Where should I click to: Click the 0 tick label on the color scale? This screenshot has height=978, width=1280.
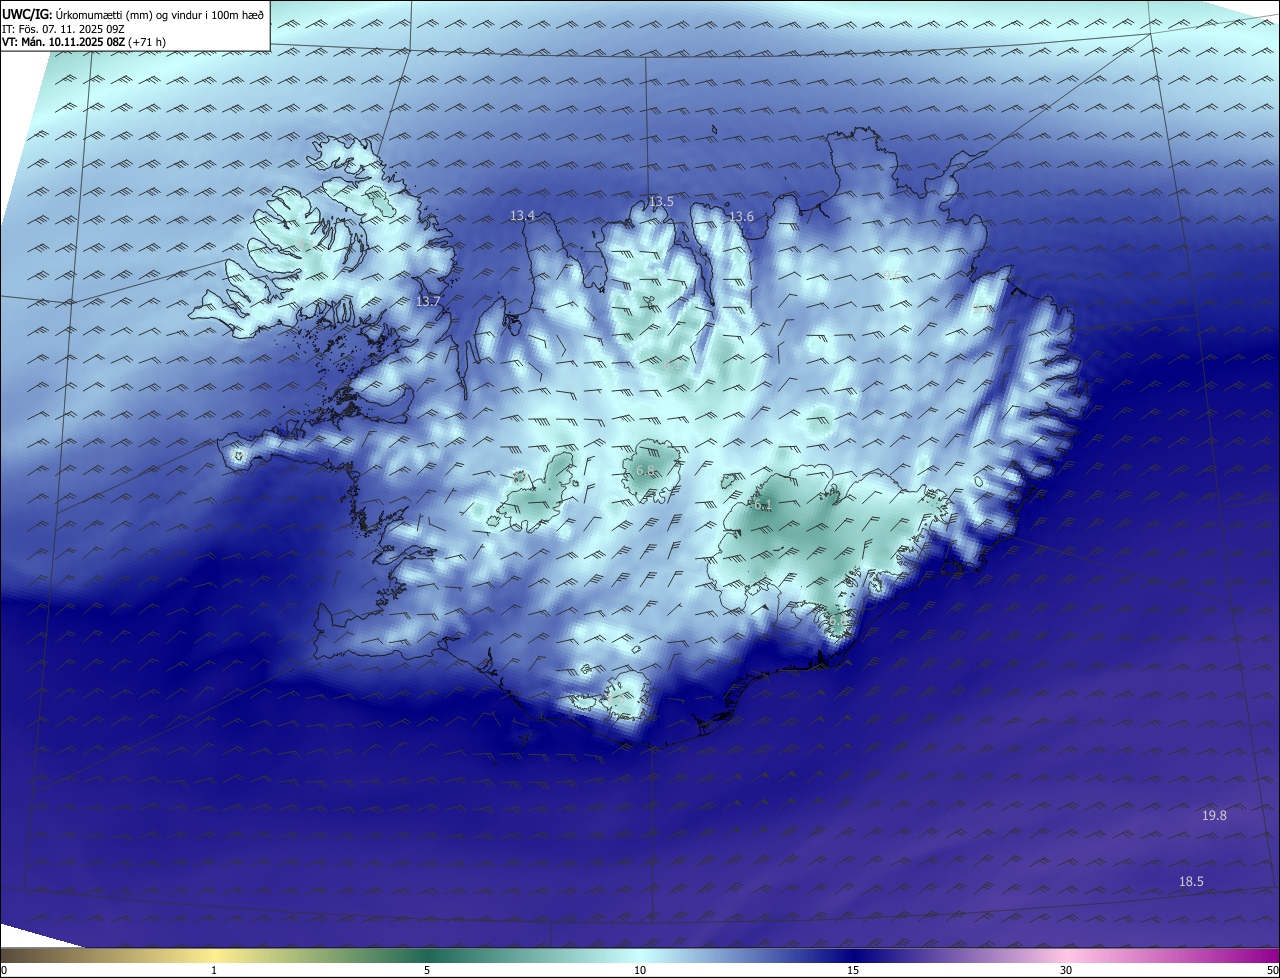tap(4, 970)
